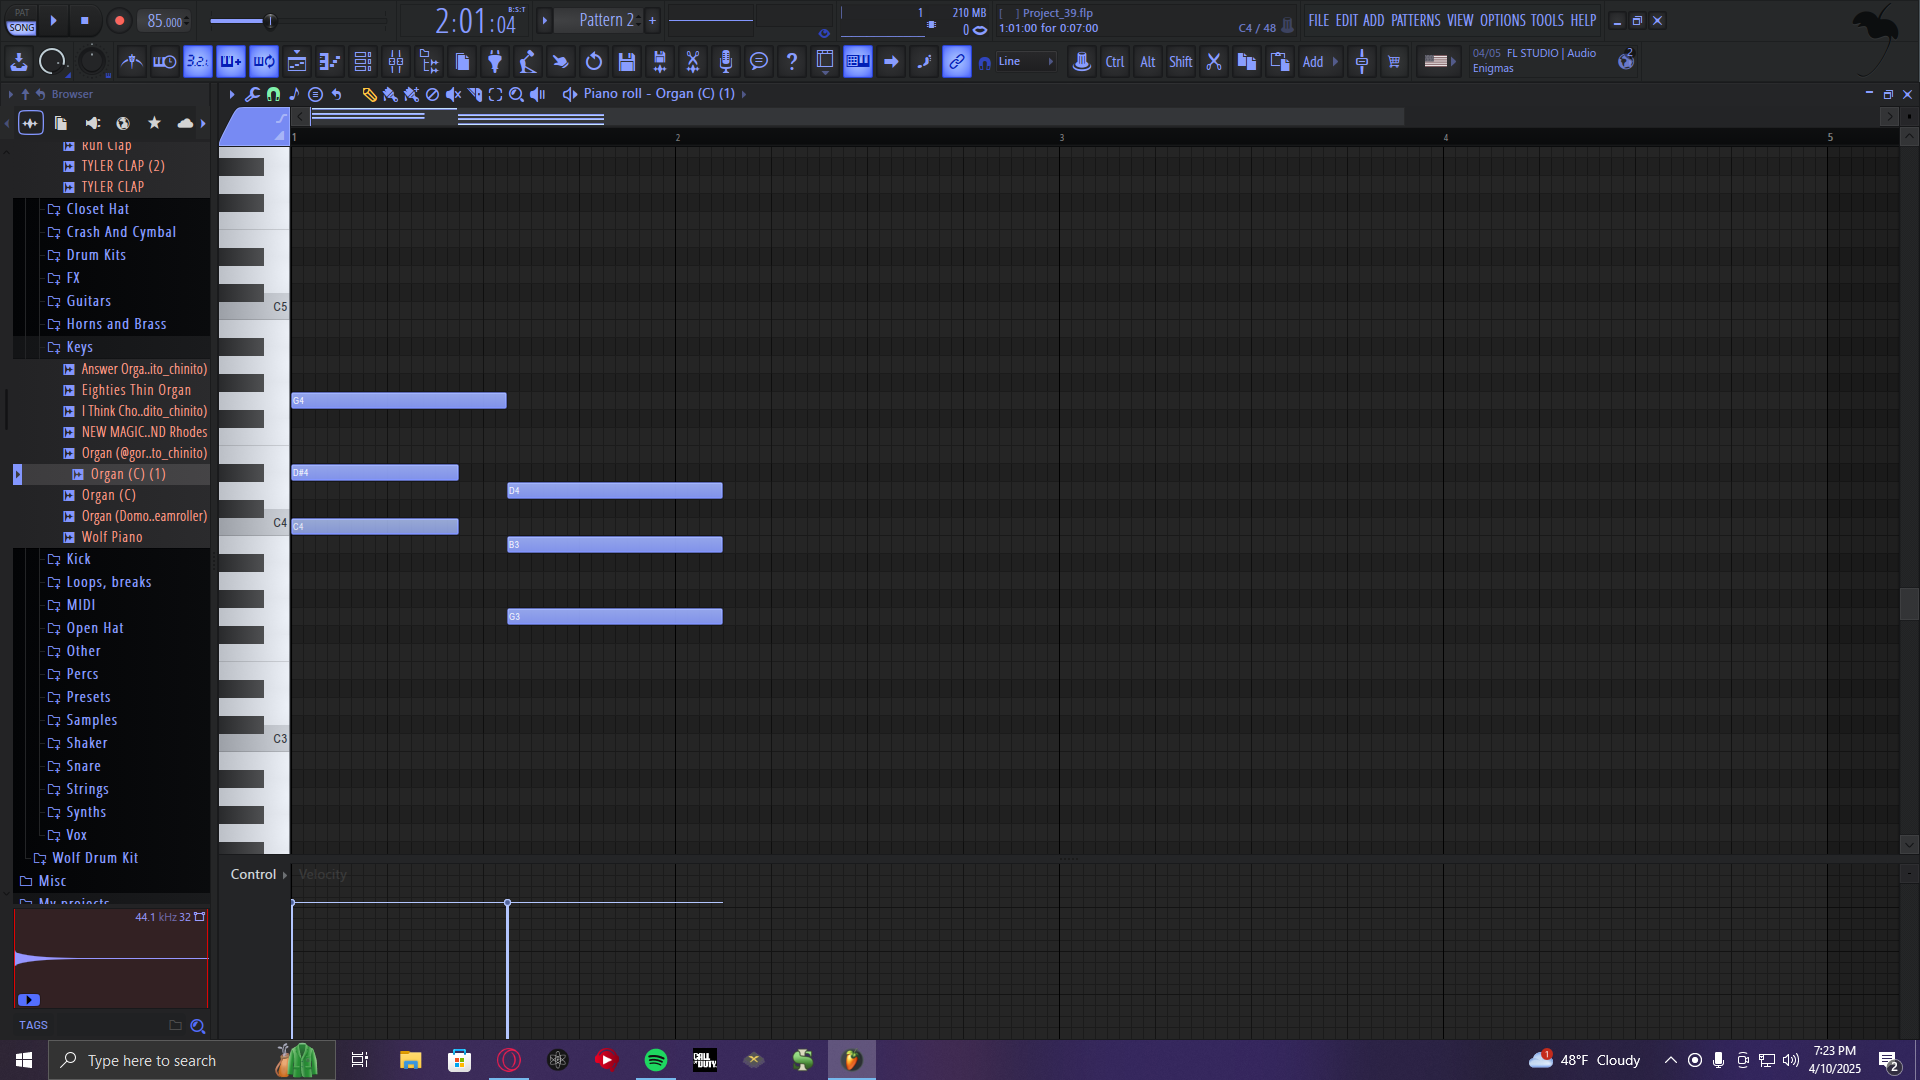Open the OPTIONS menu
Image resolution: width=1920 pixels, height=1080 pixels.
click(1502, 20)
